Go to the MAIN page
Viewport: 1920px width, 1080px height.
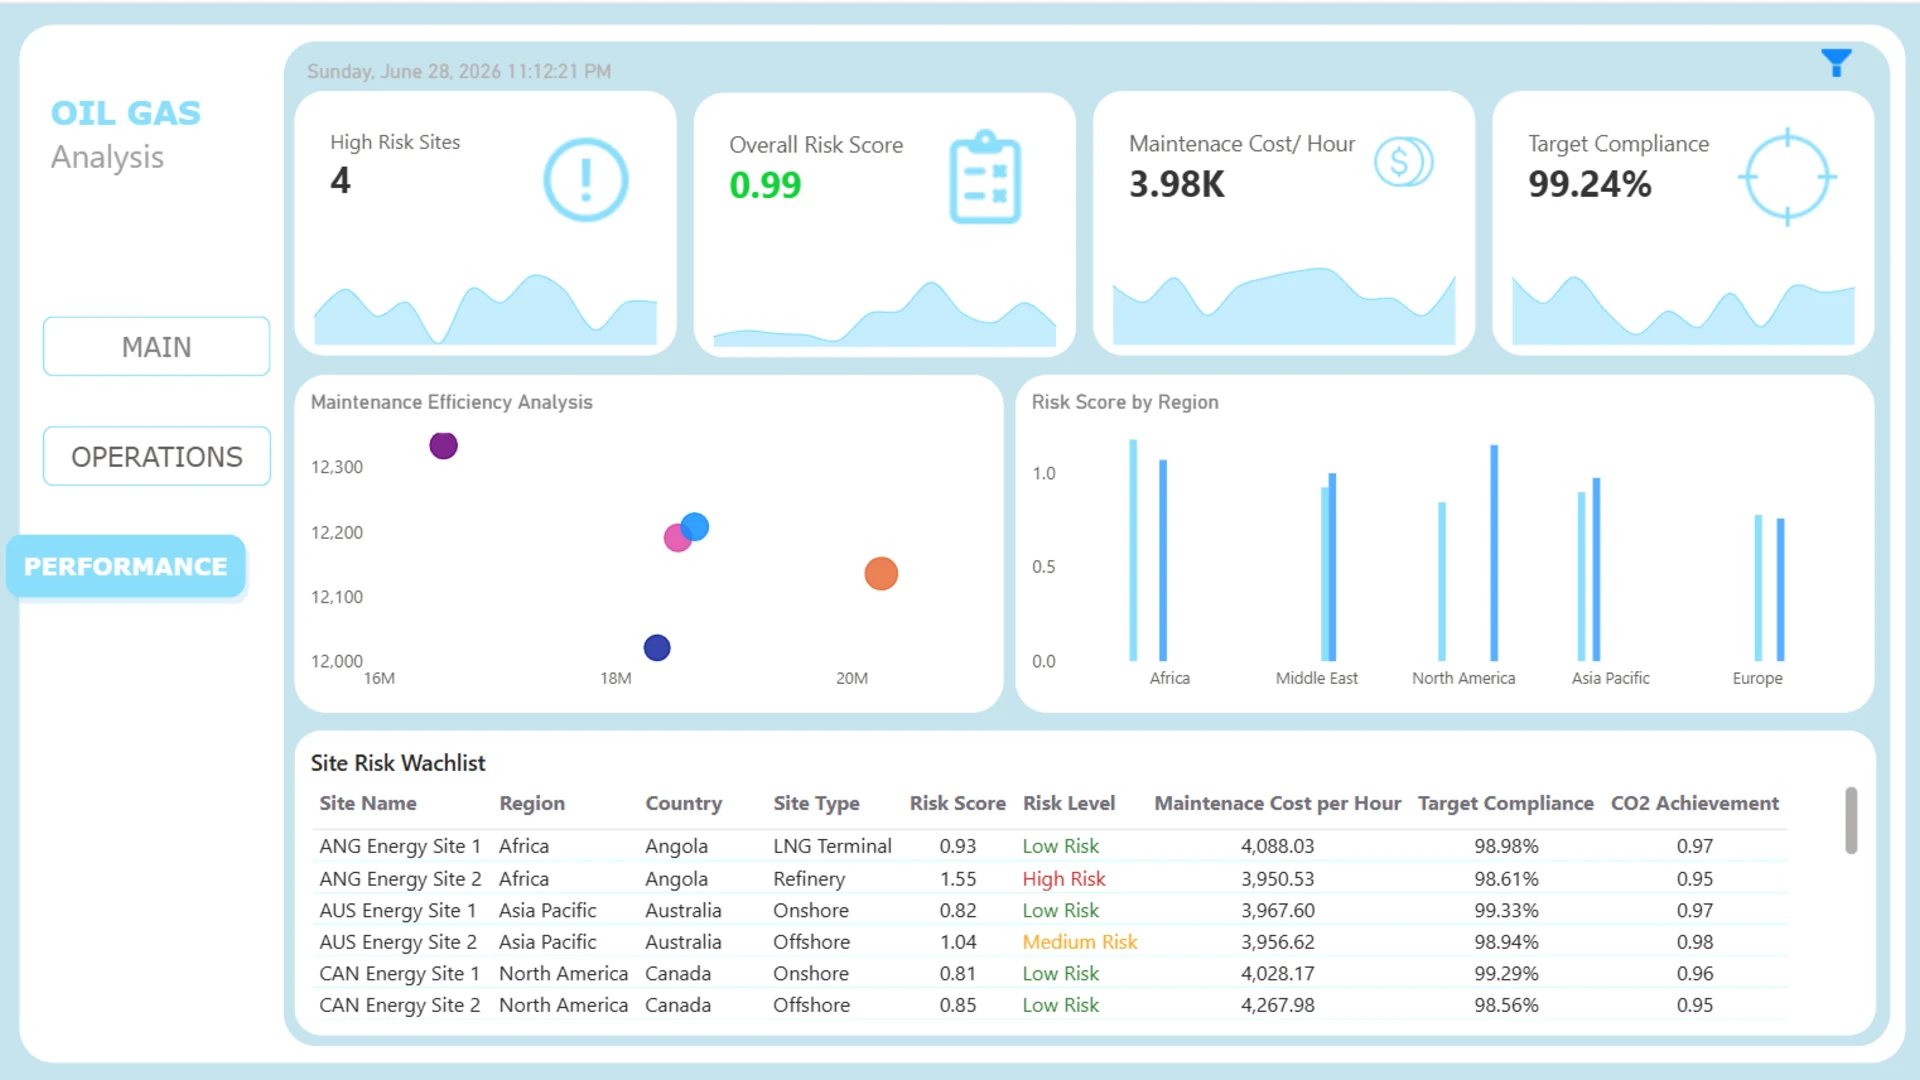156,346
